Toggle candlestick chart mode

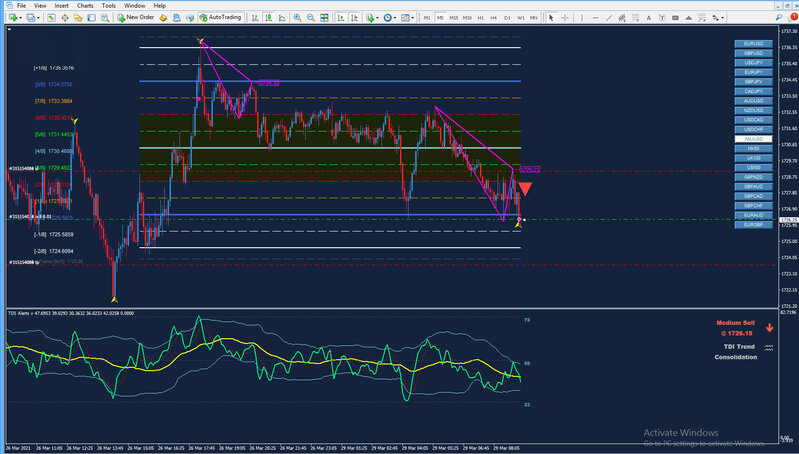[268, 17]
